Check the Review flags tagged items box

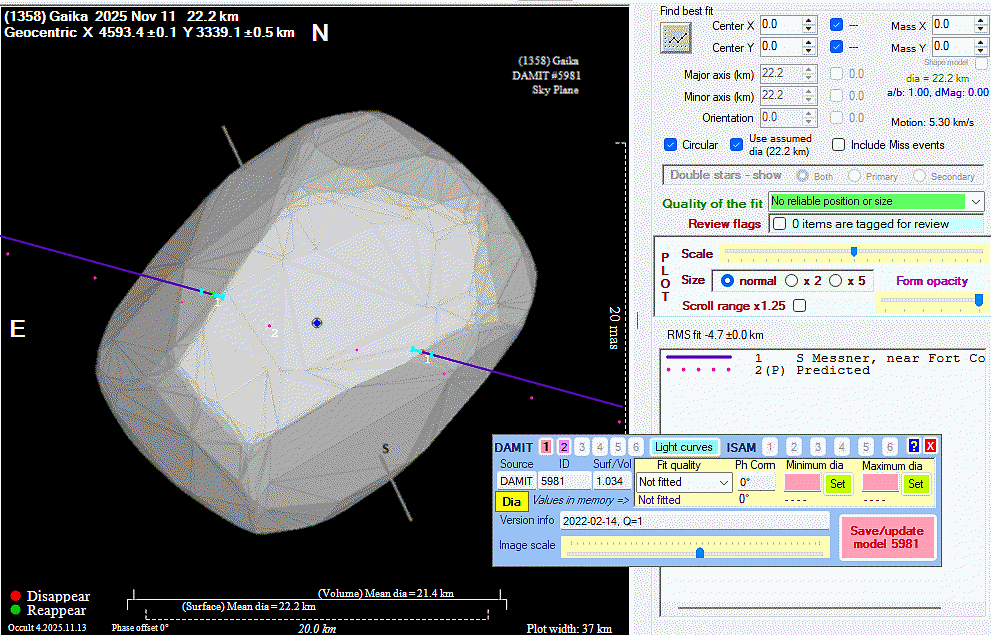(x=779, y=224)
